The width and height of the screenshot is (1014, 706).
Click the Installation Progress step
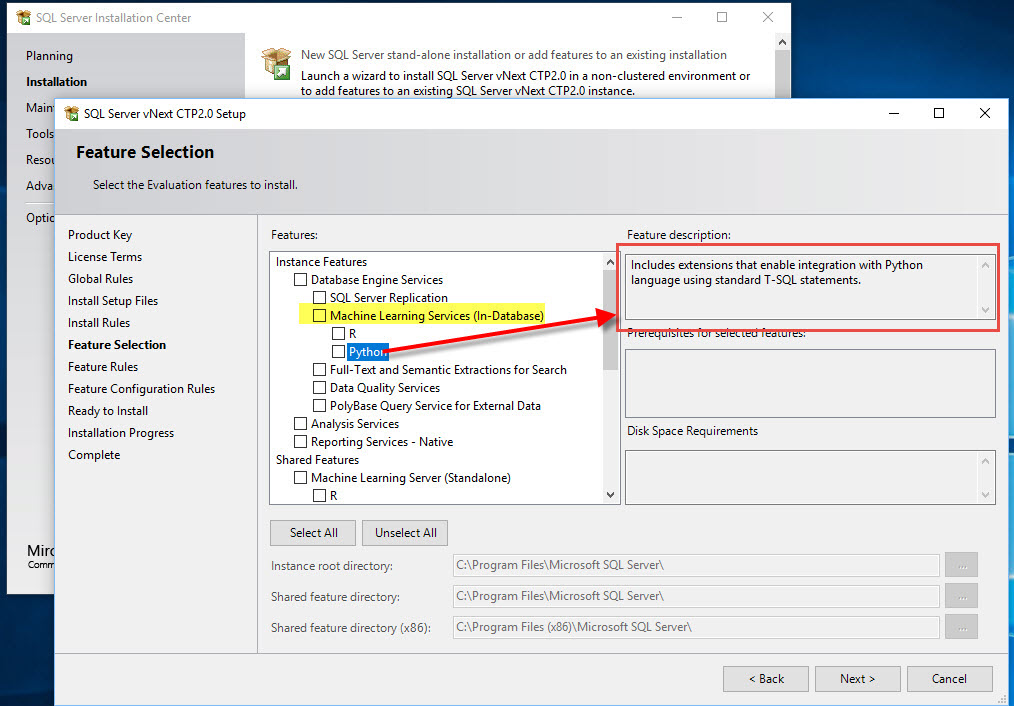121,433
